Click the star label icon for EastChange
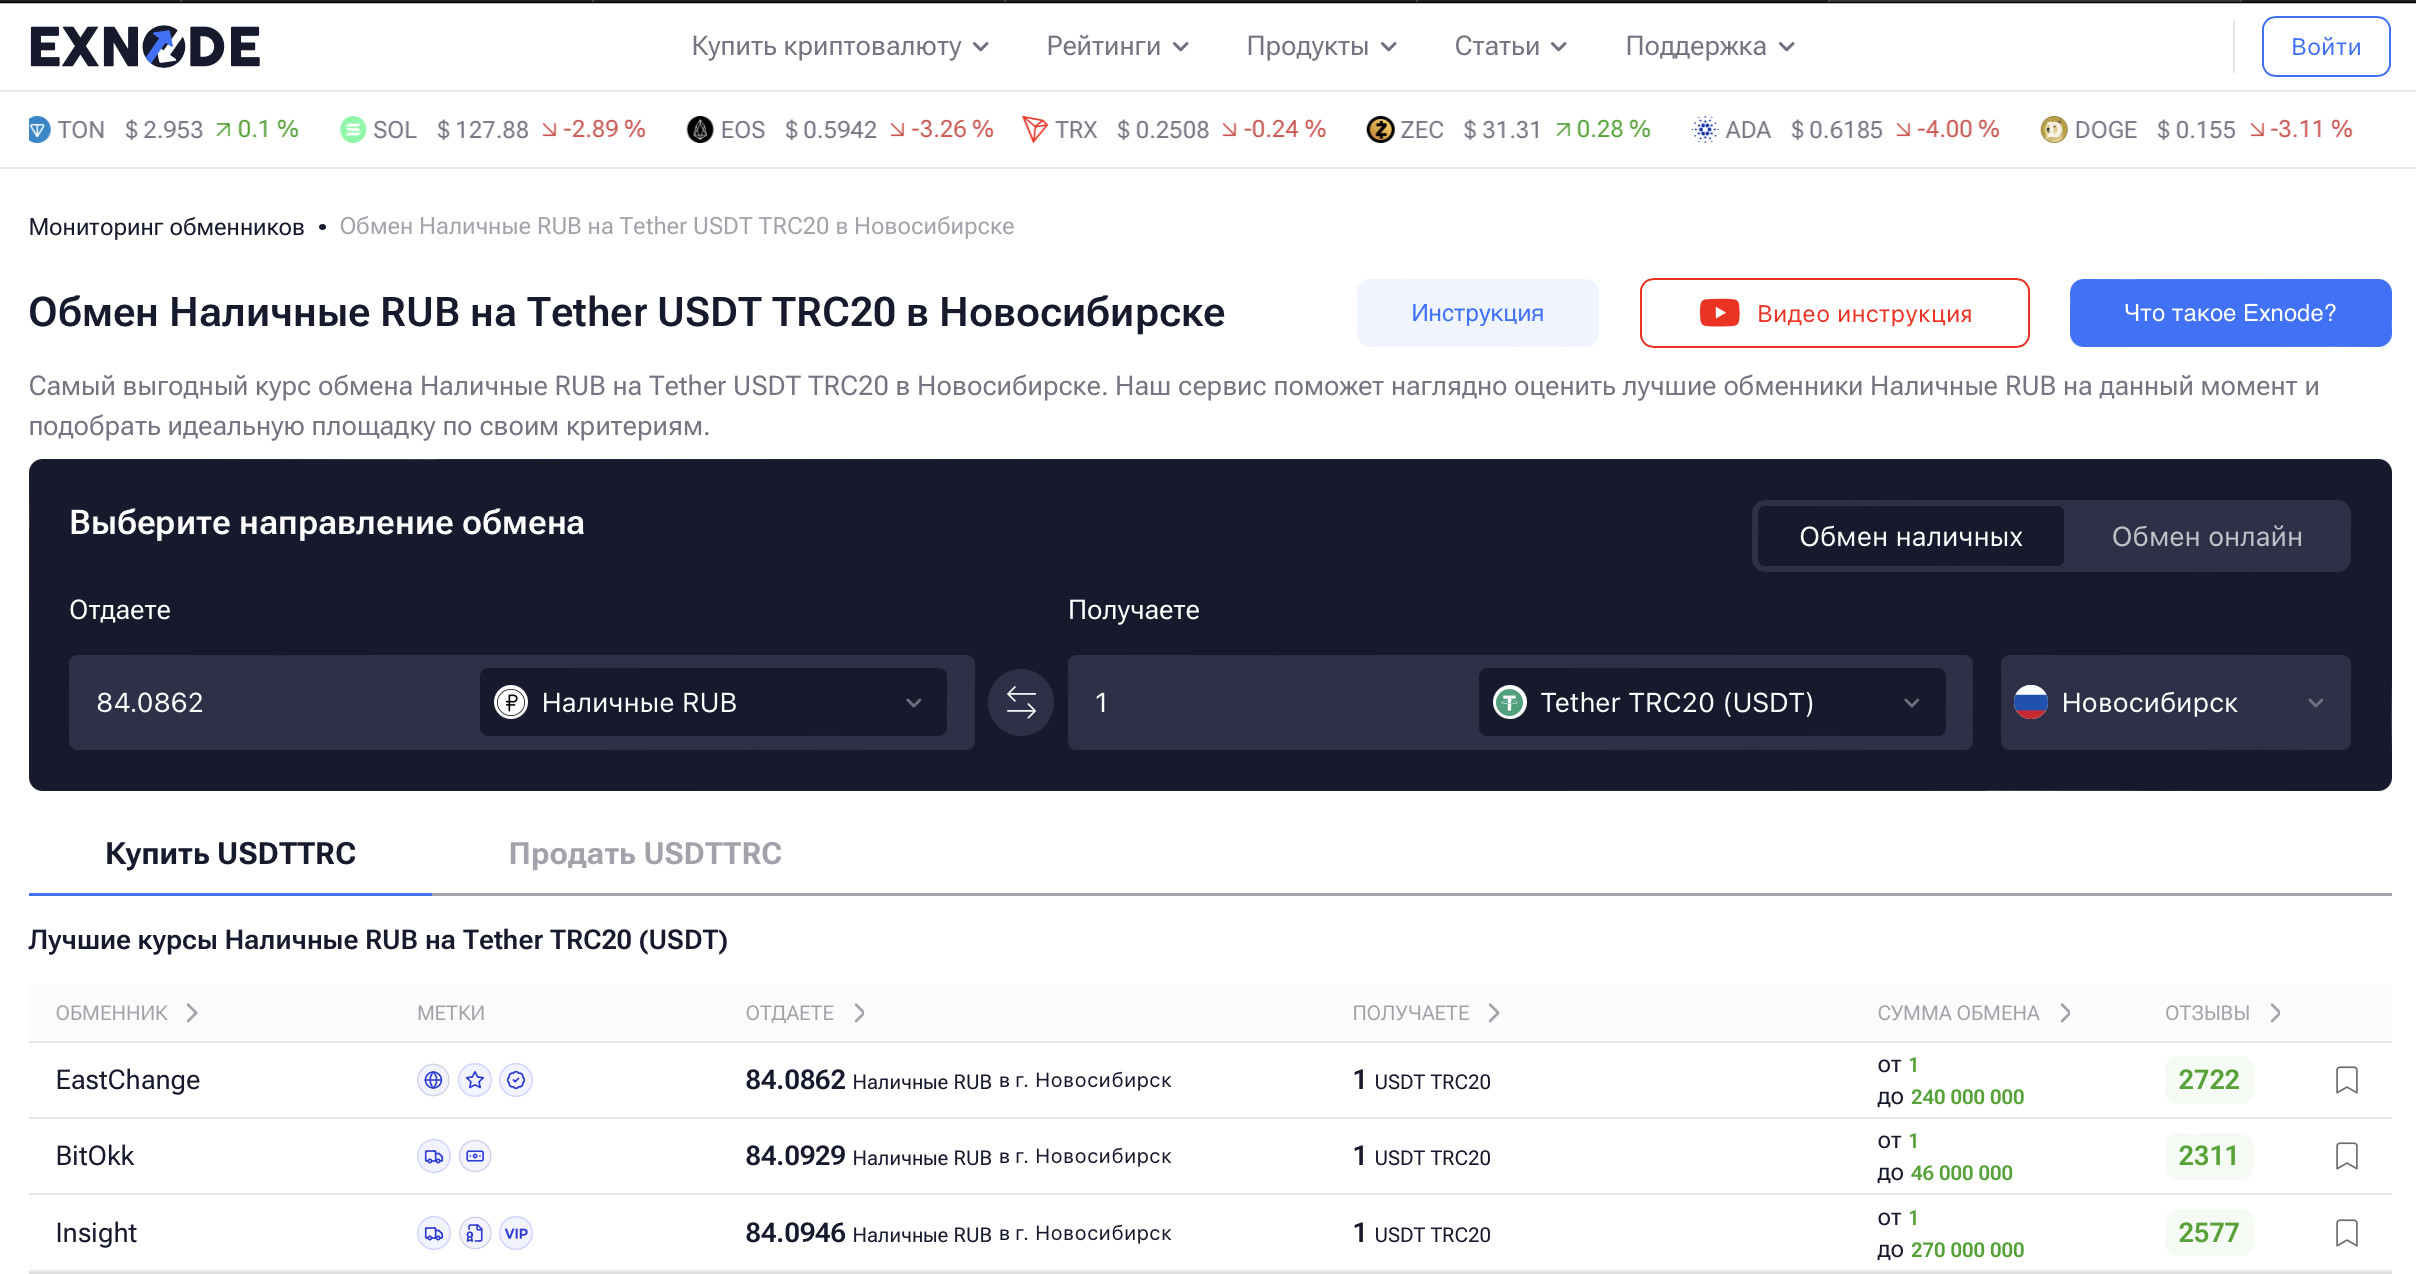This screenshot has width=2416, height=1274. coord(475,1080)
